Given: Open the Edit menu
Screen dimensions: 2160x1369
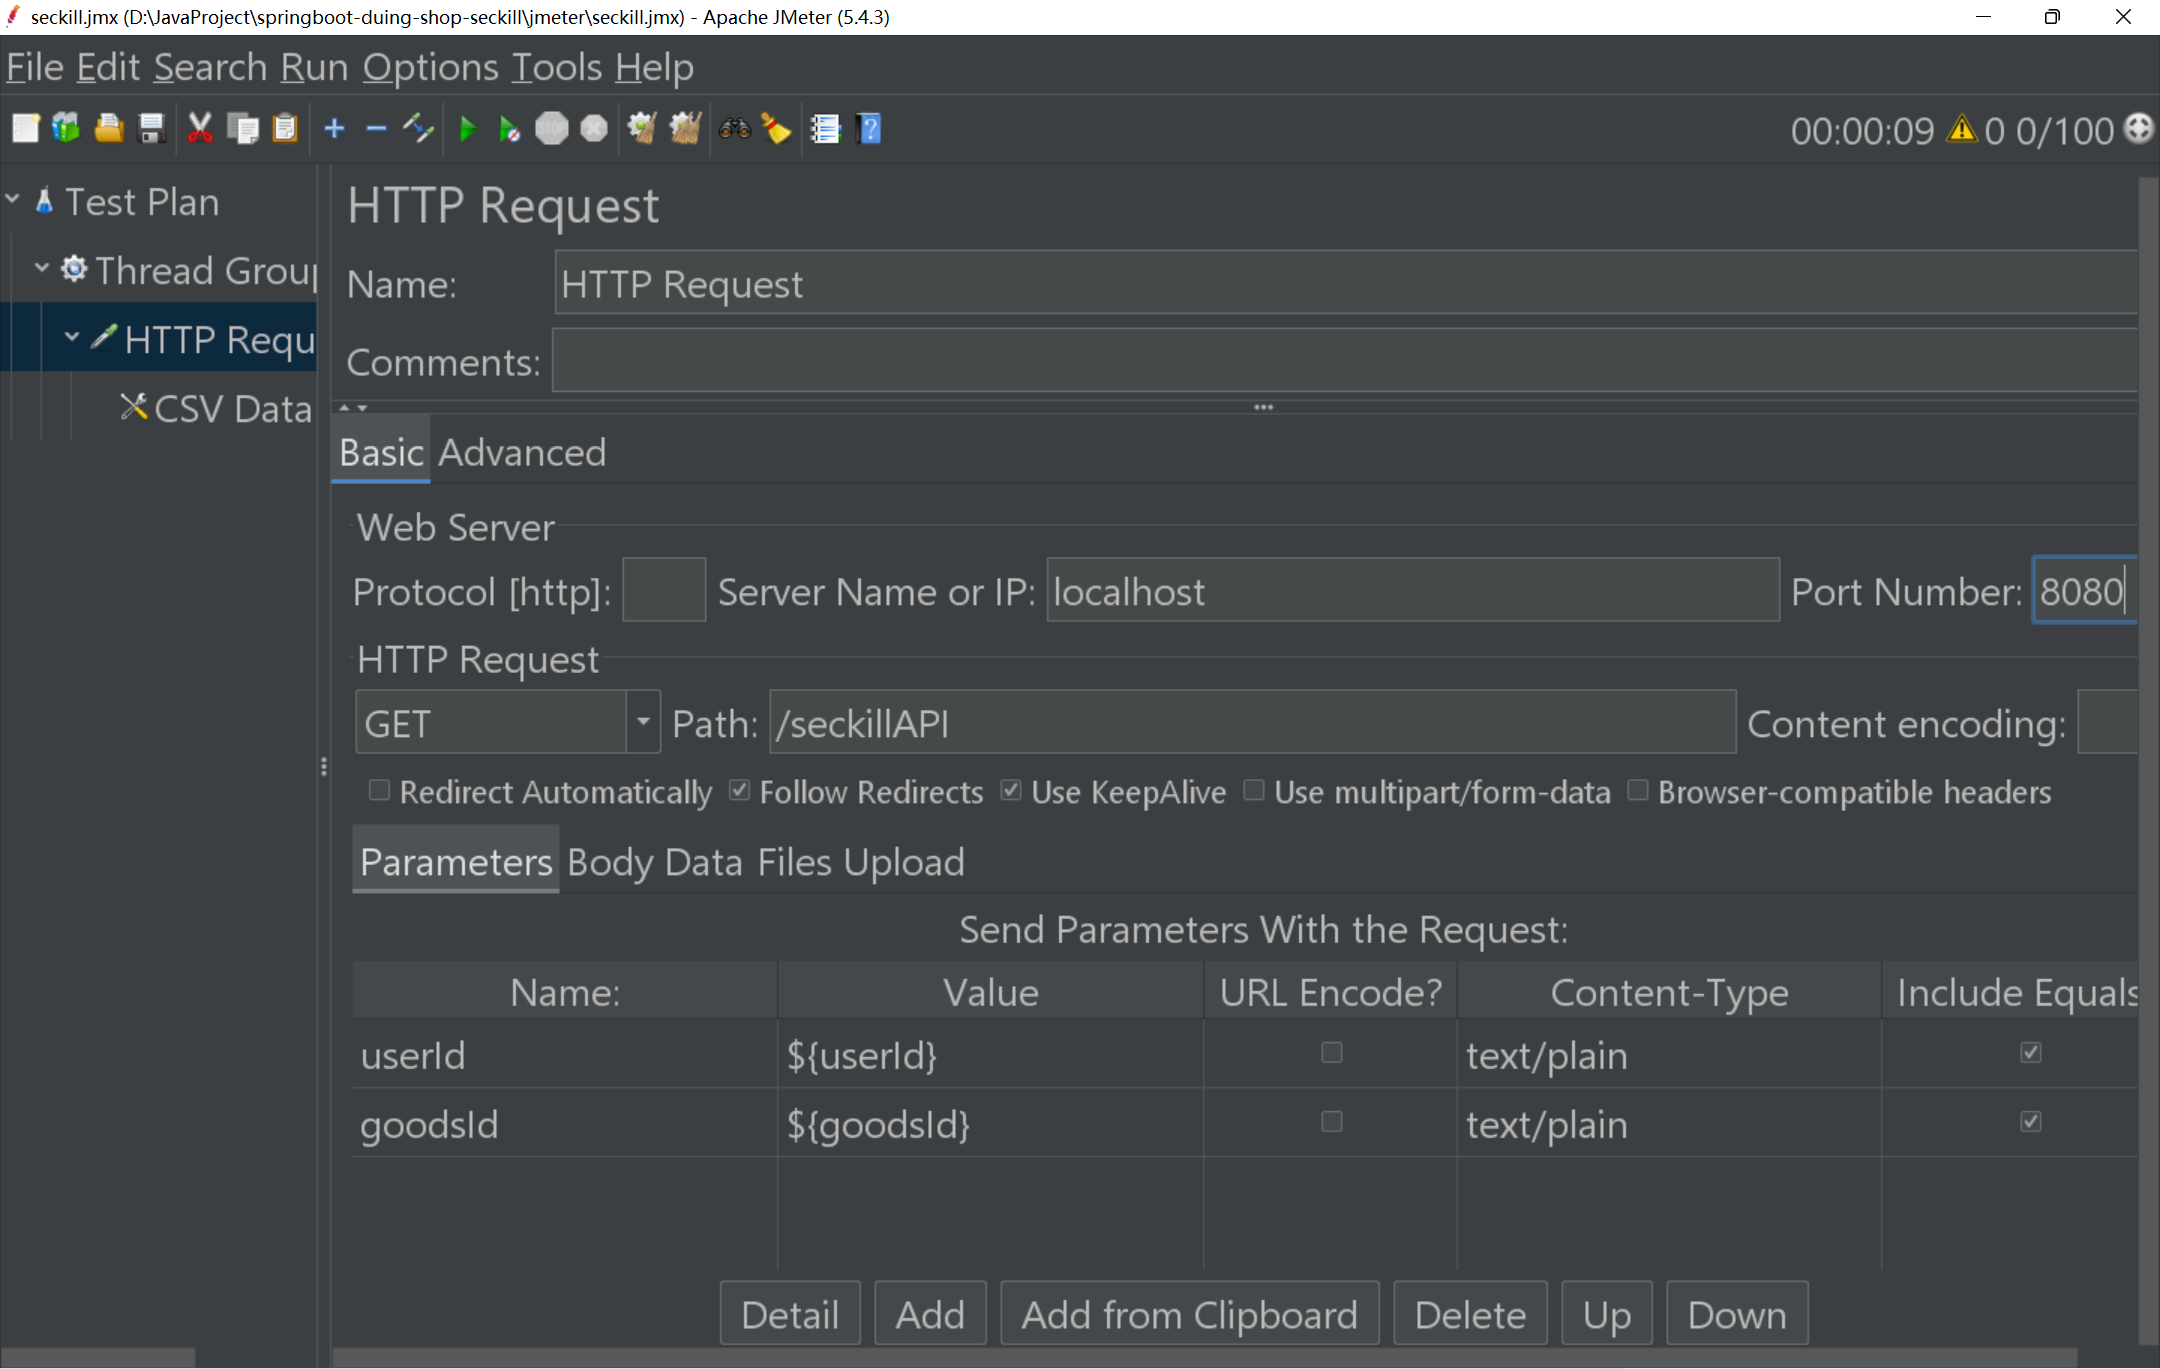Looking at the screenshot, I should coord(108,67).
